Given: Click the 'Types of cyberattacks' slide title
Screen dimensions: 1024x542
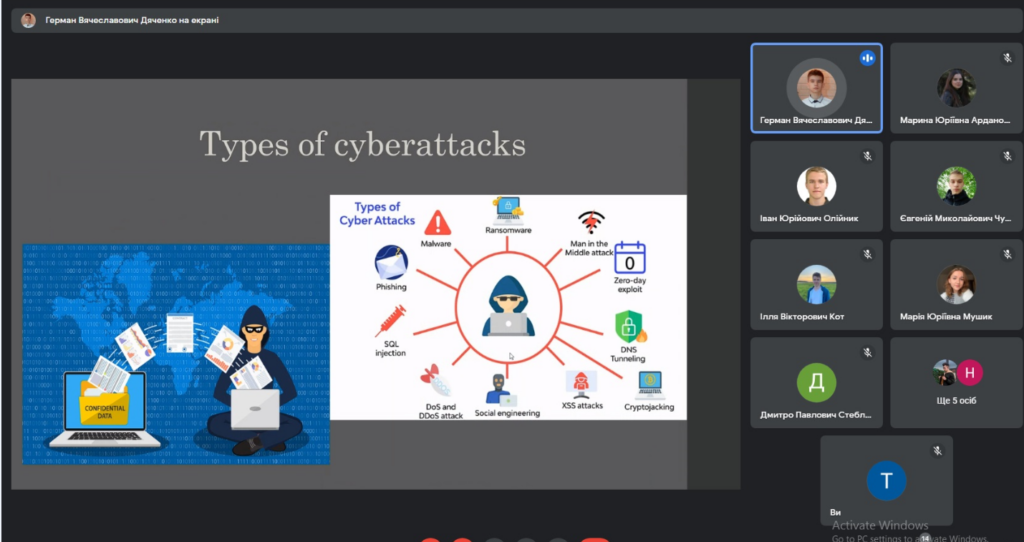Looking at the screenshot, I should 362,144.
